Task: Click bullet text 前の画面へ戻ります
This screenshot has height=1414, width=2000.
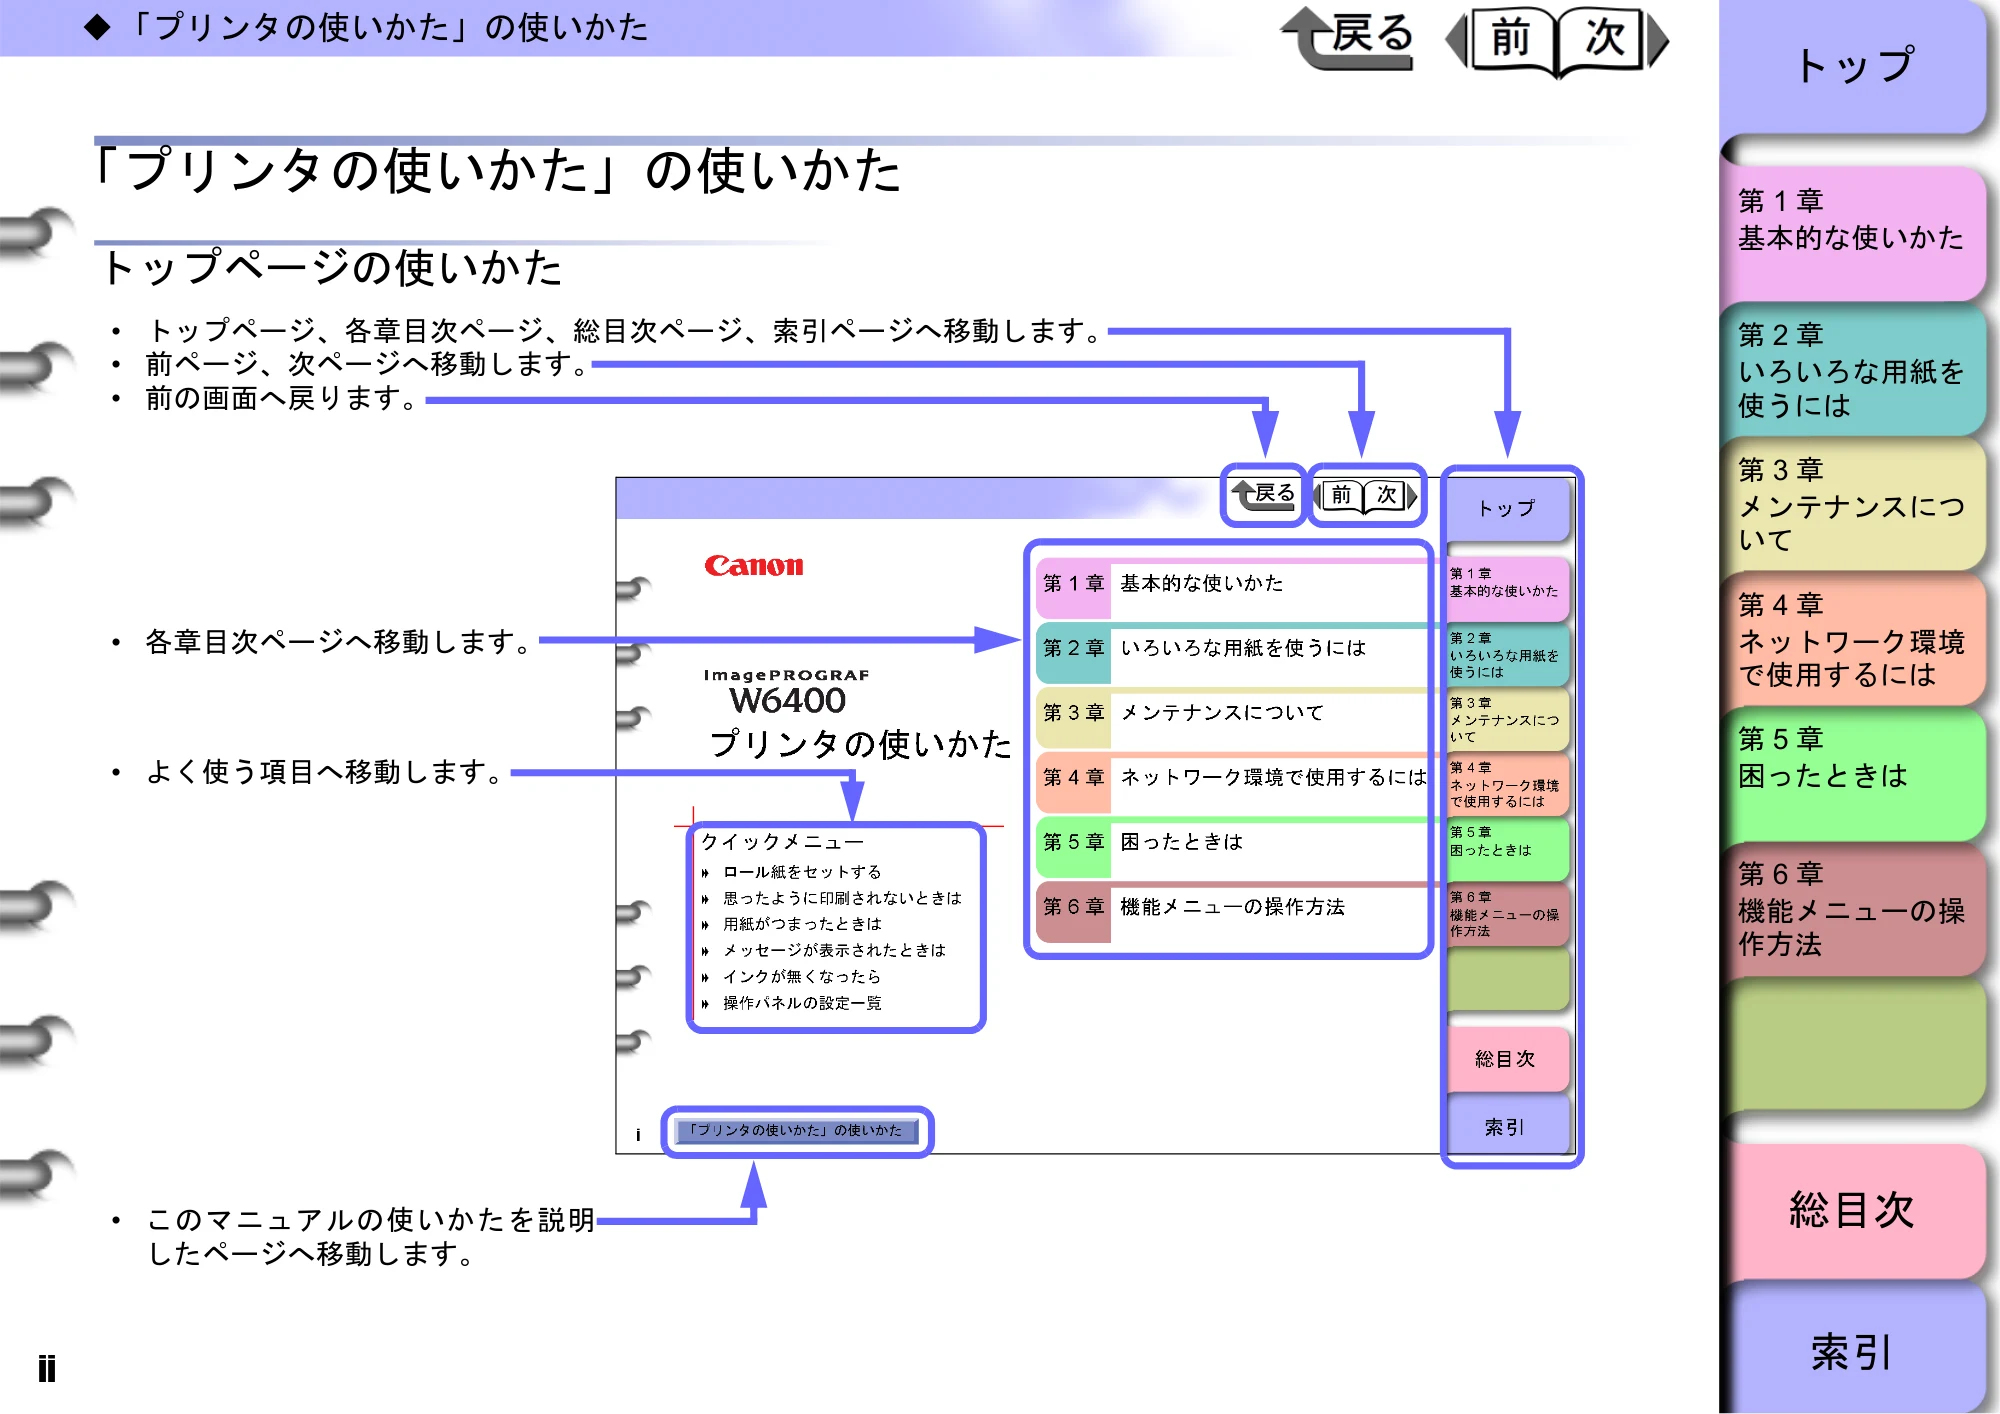Action: [x=282, y=398]
